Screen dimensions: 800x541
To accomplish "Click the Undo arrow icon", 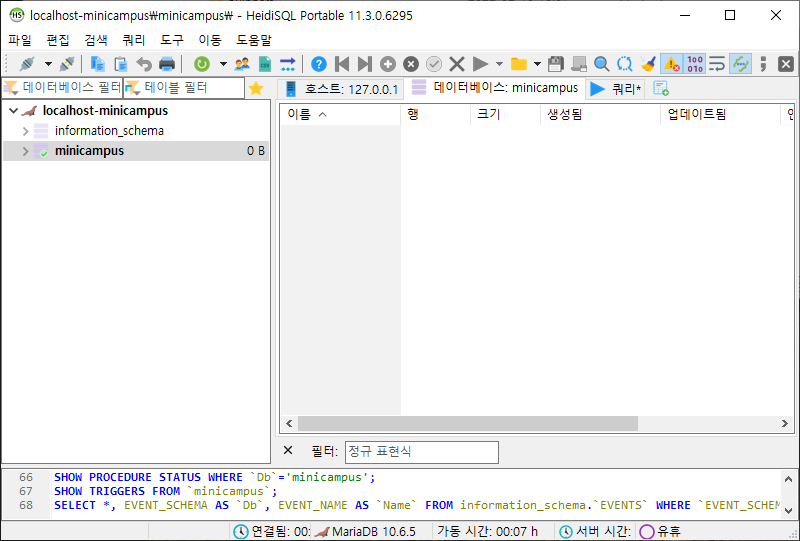I will coord(144,64).
